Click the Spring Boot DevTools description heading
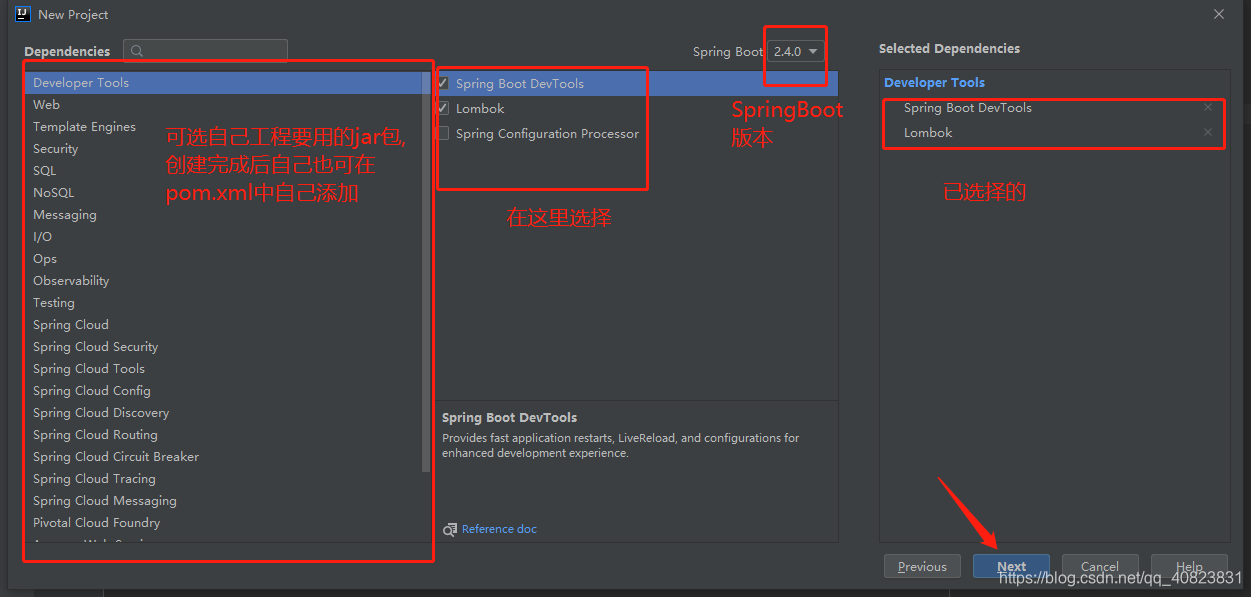 pos(509,418)
